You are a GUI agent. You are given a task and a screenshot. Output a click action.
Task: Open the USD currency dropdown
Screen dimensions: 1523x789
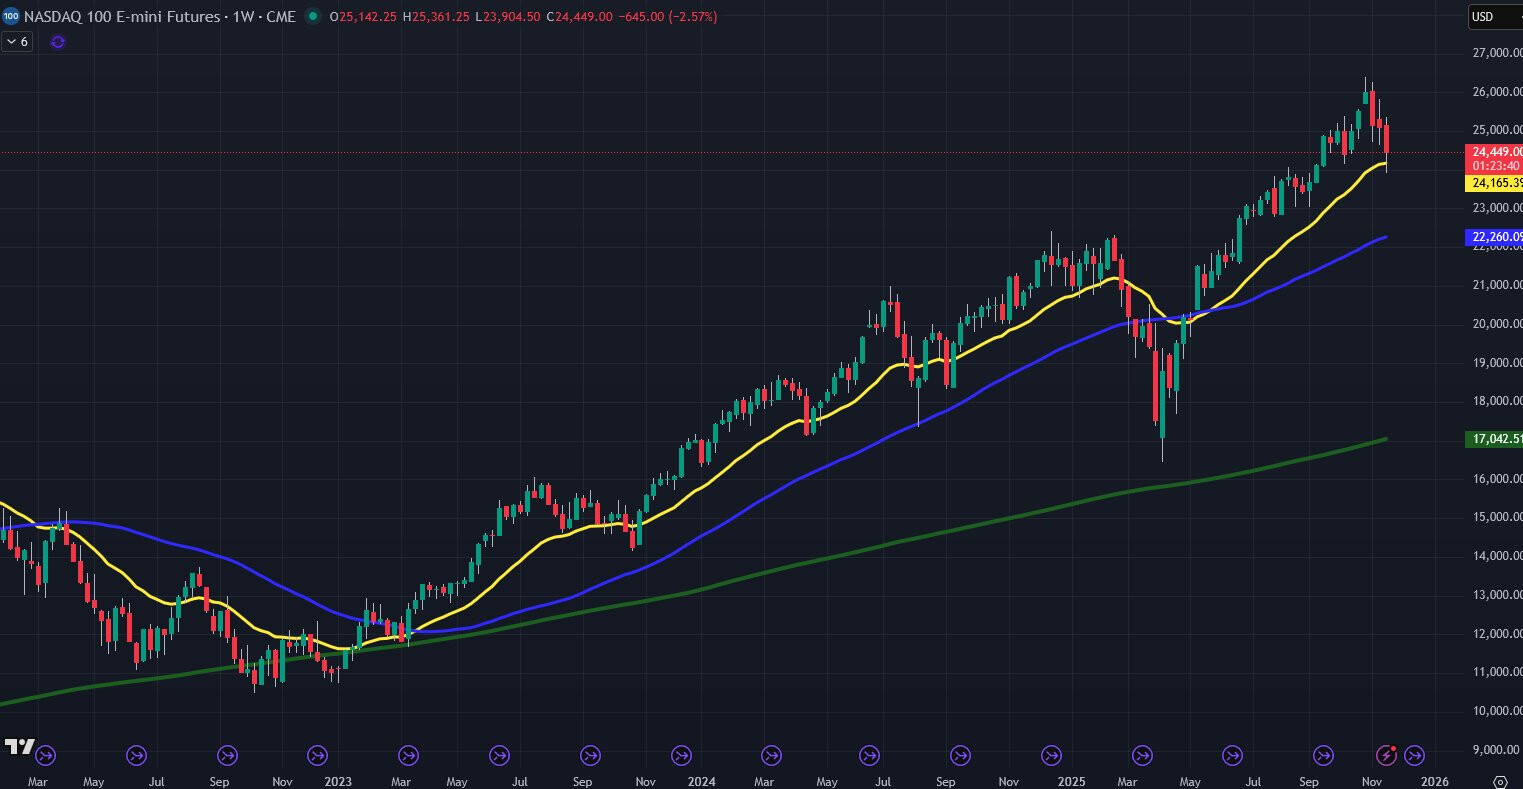(1494, 17)
